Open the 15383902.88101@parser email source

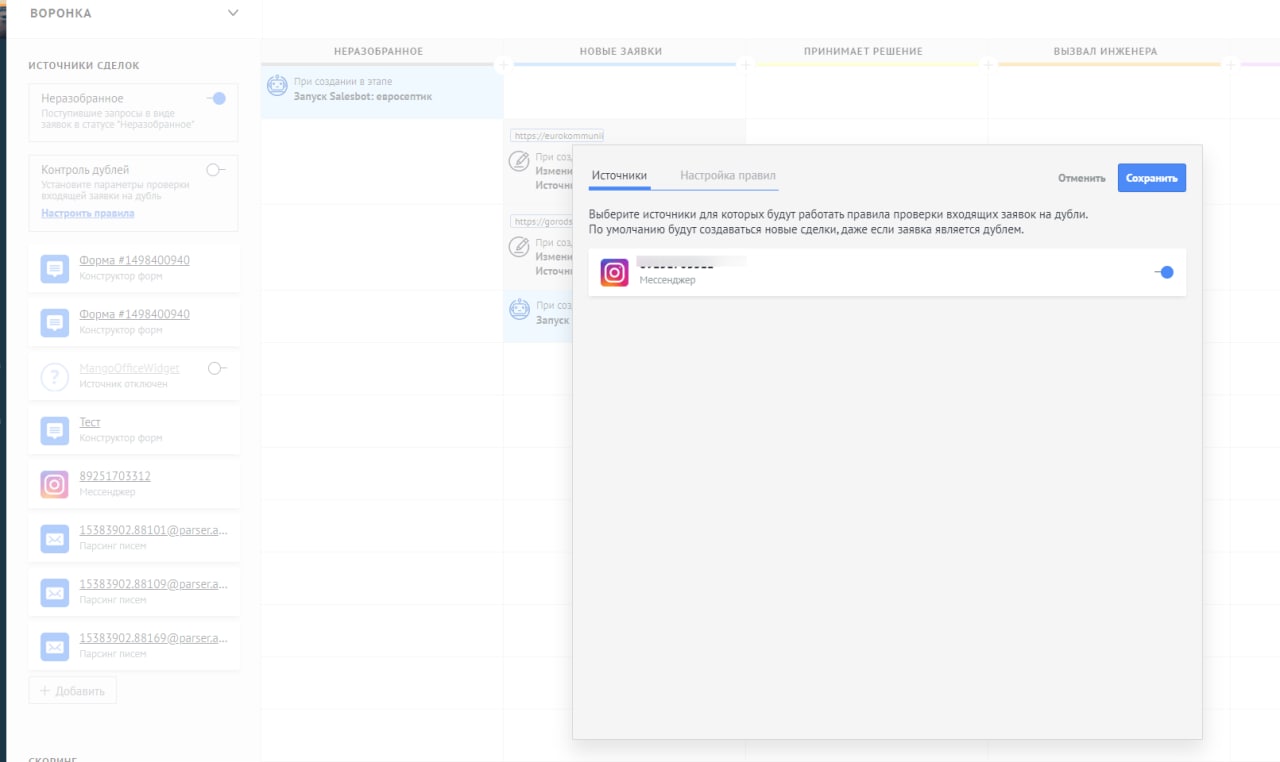(153, 530)
